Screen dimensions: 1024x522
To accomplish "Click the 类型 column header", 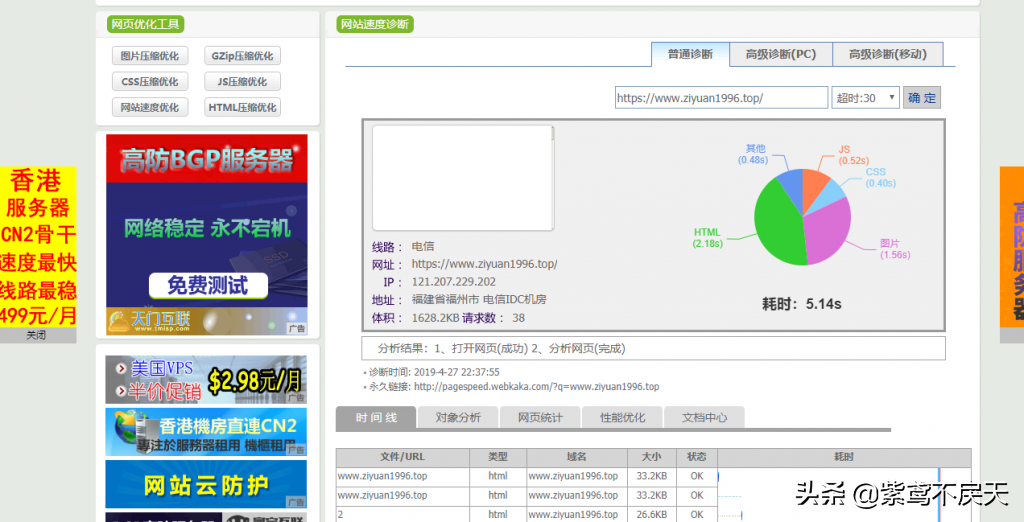I will [498, 457].
